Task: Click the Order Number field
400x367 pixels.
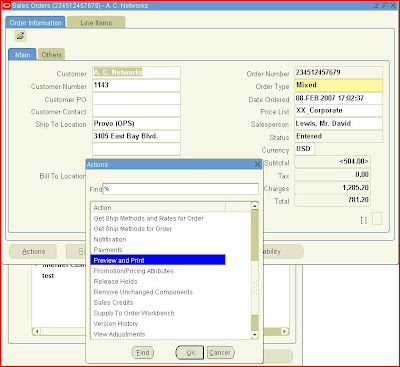Action: coord(338,72)
